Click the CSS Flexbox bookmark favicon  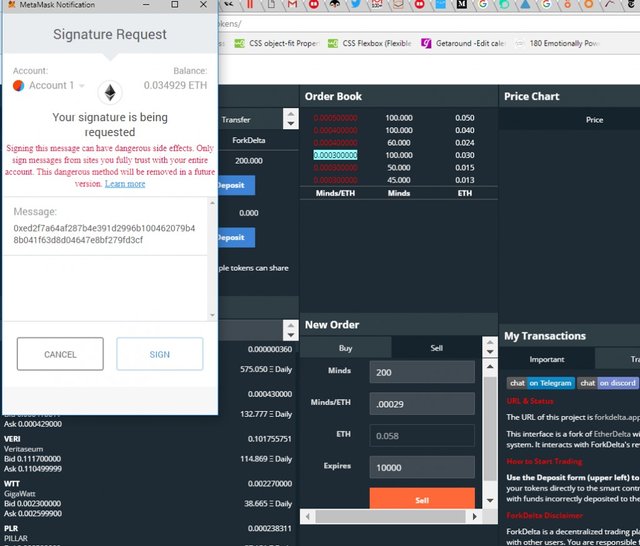333,43
